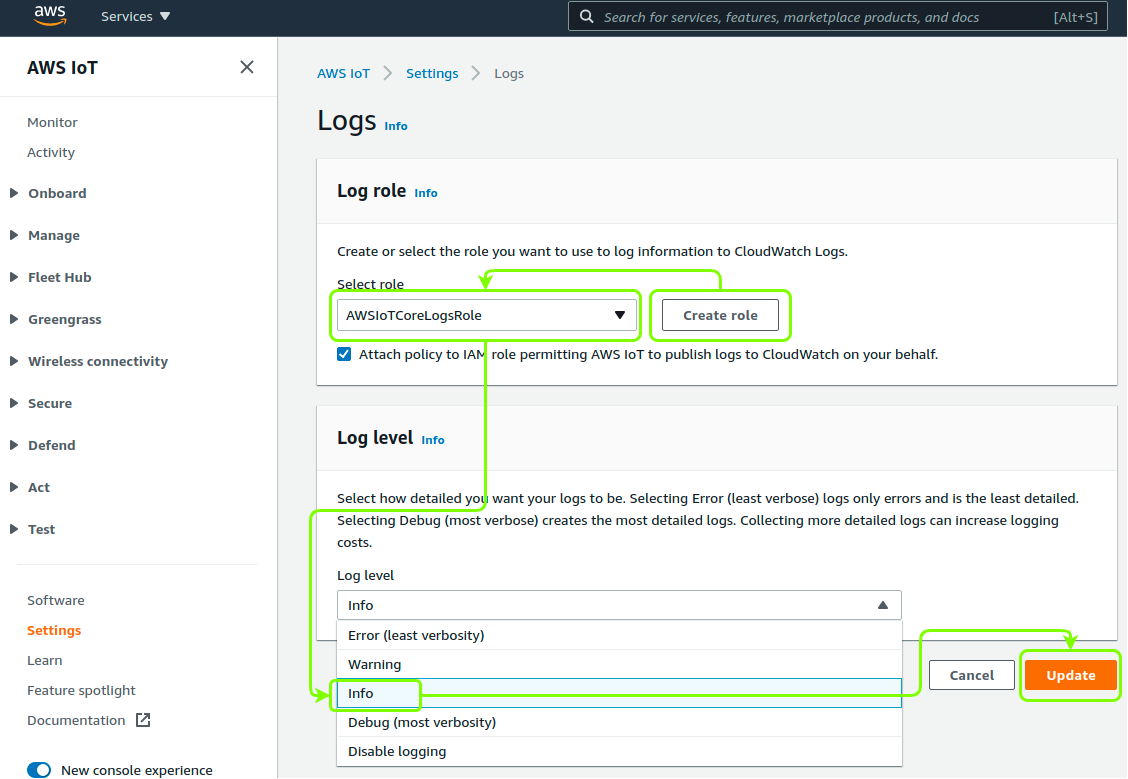Click the AWS IoT sidebar title

pos(63,68)
